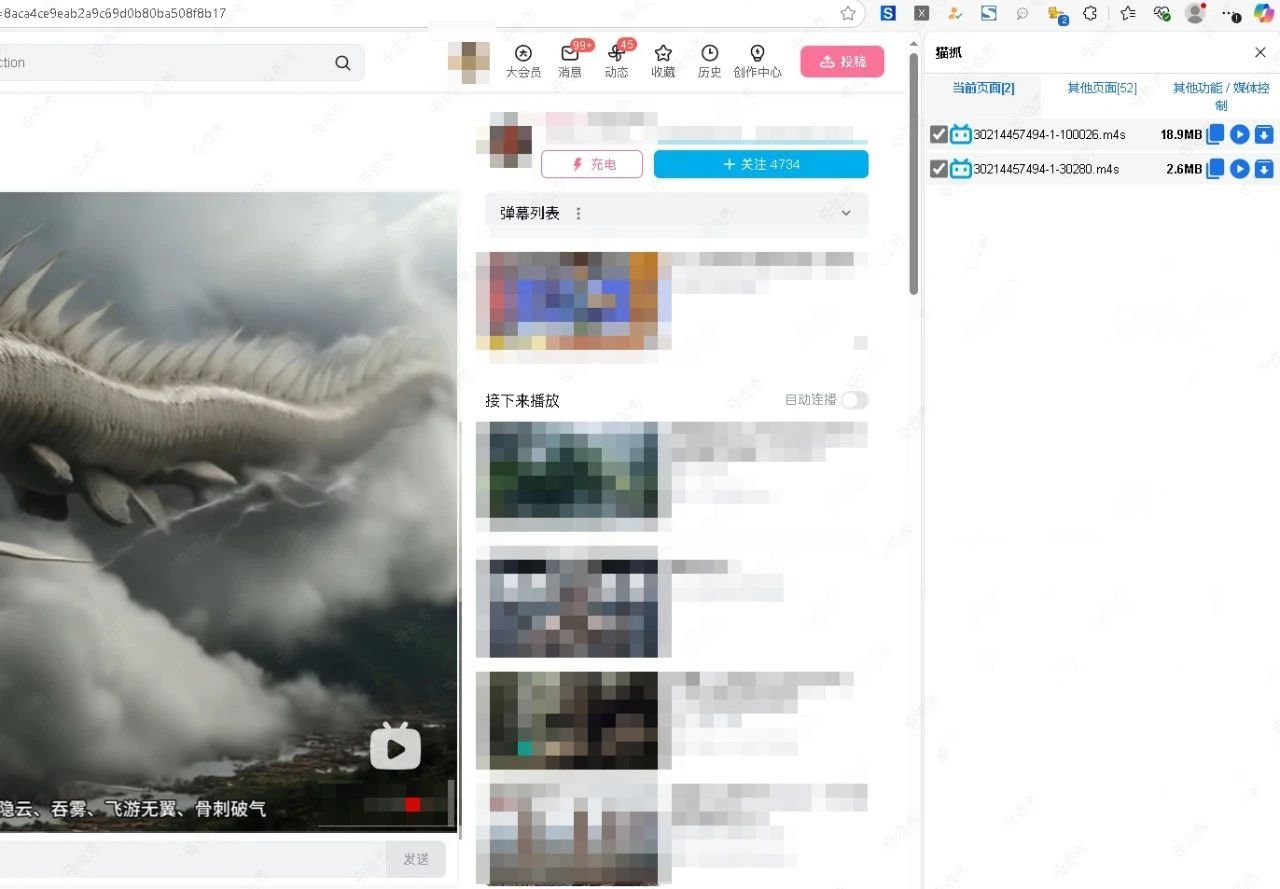The height and width of the screenshot is (889, 1280).
Task: Open the 创作中心 lightbulb icon
Action: click(757, 54)
